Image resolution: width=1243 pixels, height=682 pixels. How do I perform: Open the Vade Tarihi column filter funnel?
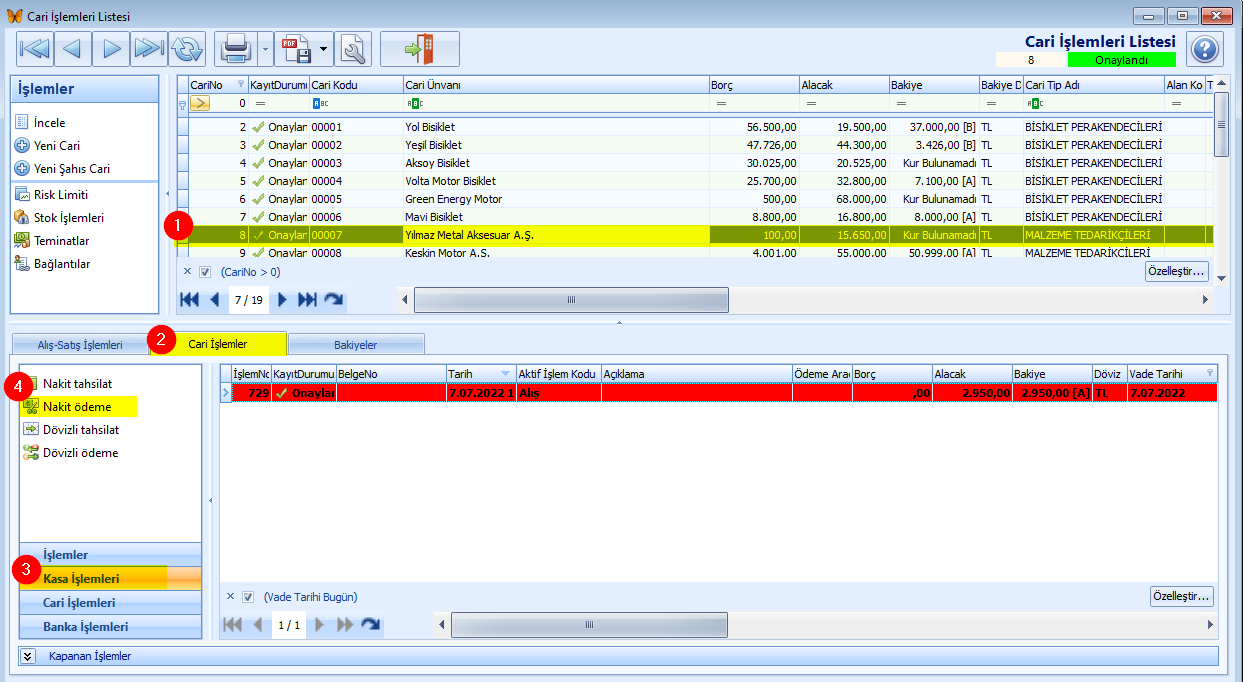click(x=1210, y=373)
